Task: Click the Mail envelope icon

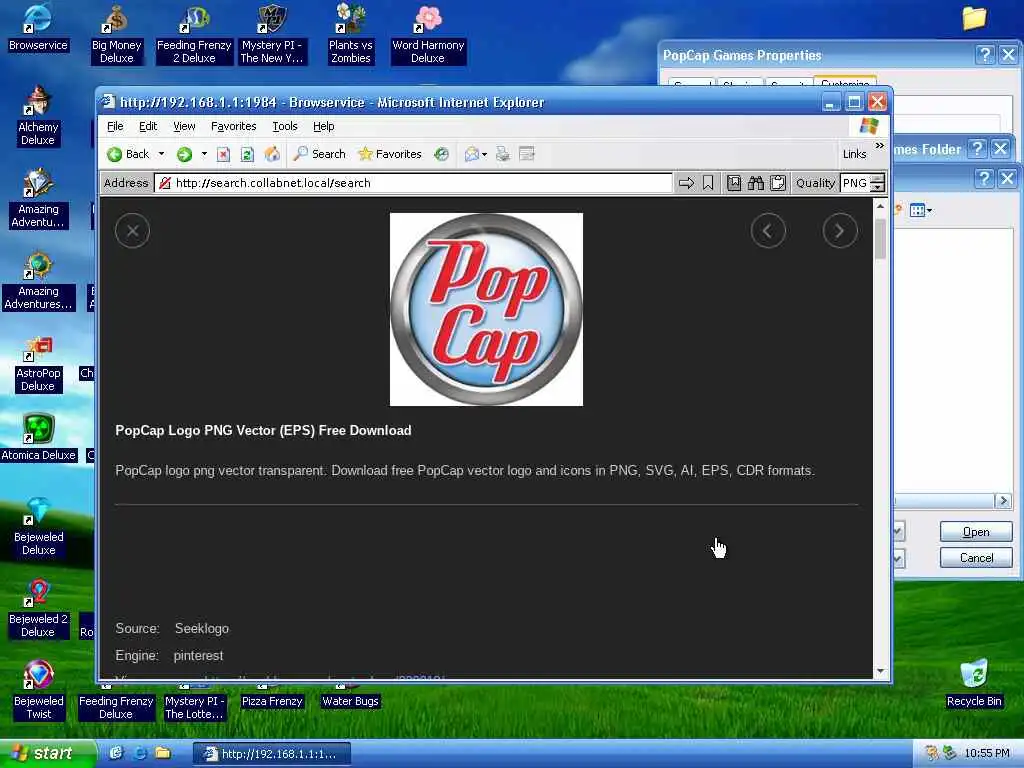Action: [472, 154]
